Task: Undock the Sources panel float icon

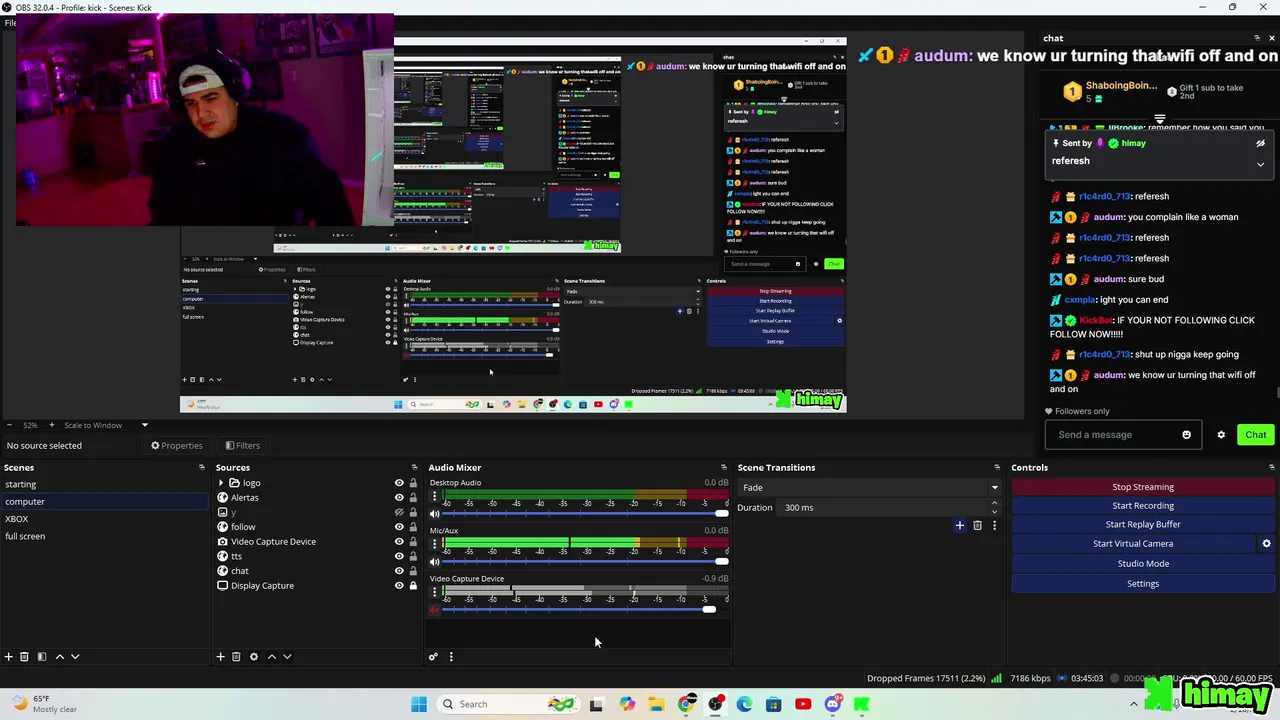Action: point(414,467)
